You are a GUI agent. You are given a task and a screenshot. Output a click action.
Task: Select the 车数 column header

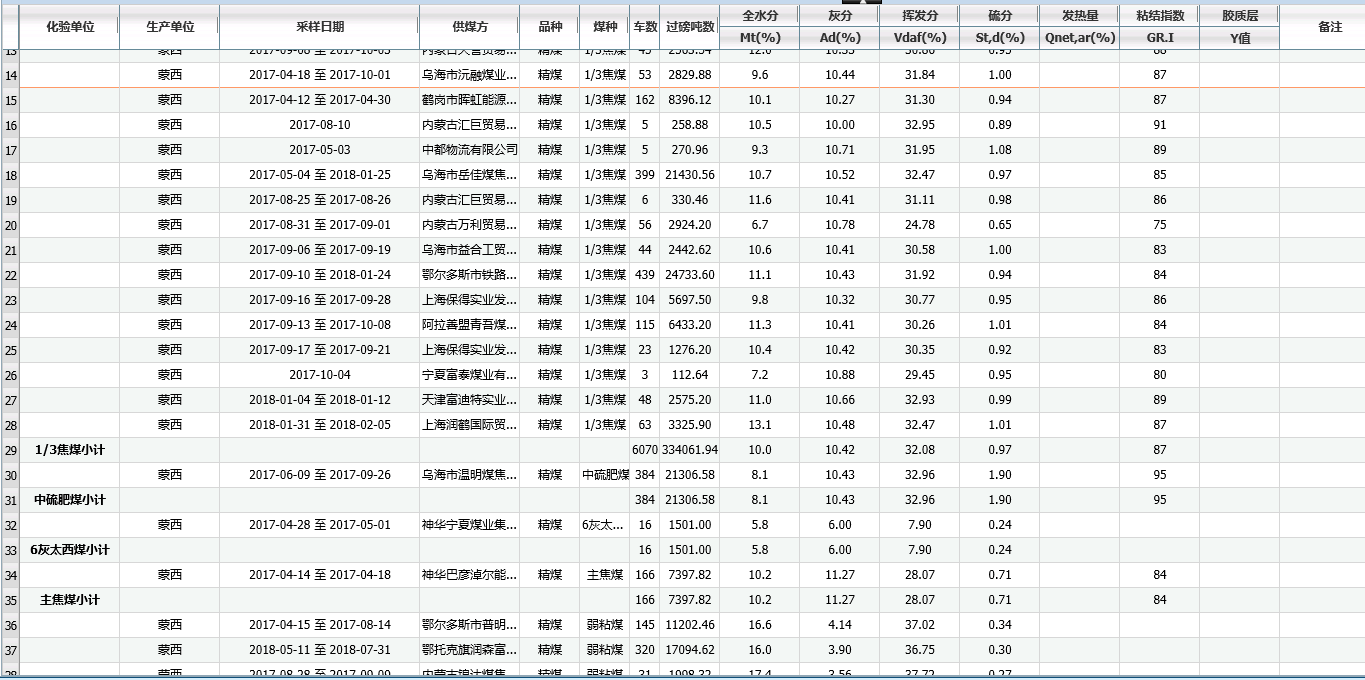point(645,27)
